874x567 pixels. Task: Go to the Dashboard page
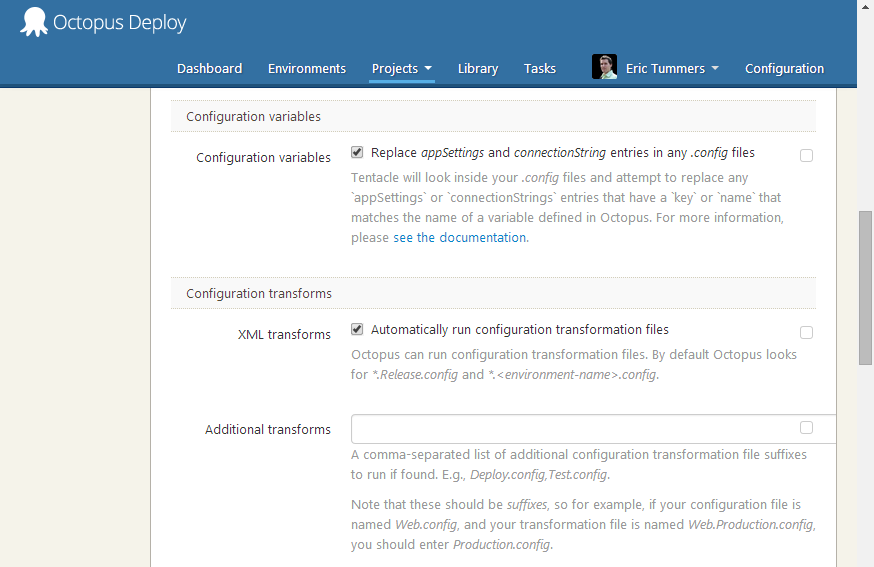209,68
